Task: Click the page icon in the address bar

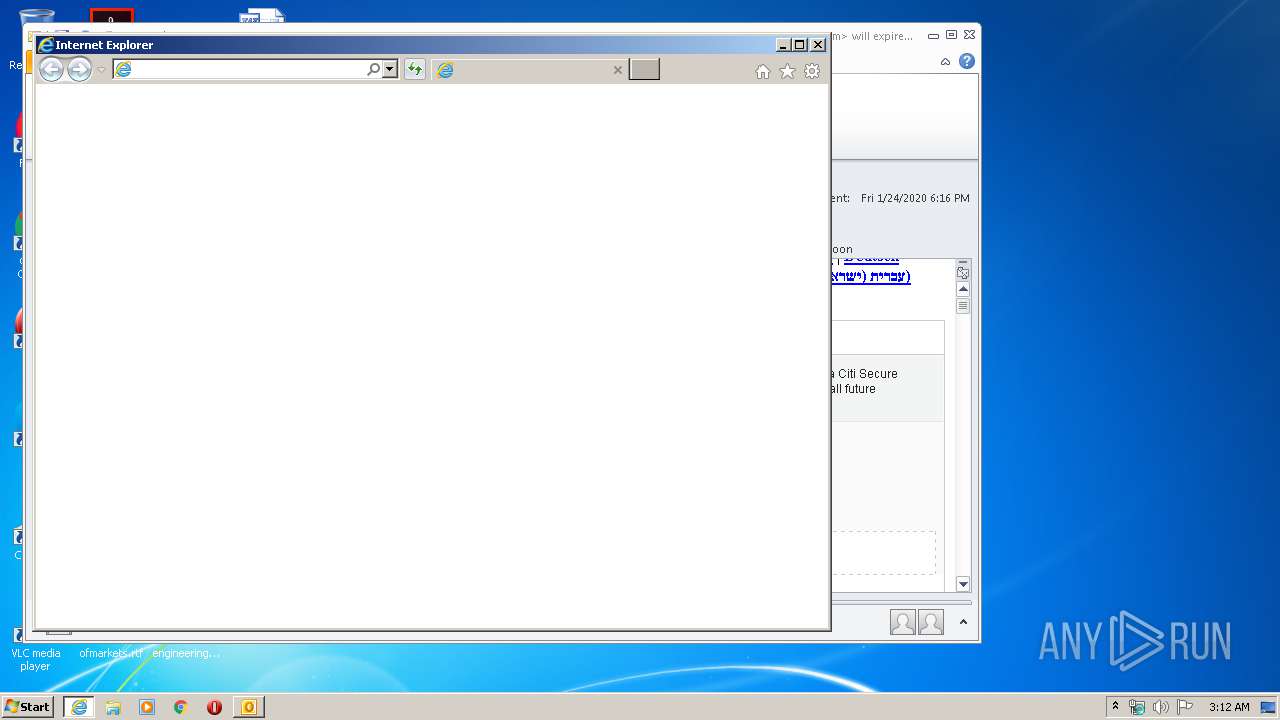Action: (x=123, y=69)
